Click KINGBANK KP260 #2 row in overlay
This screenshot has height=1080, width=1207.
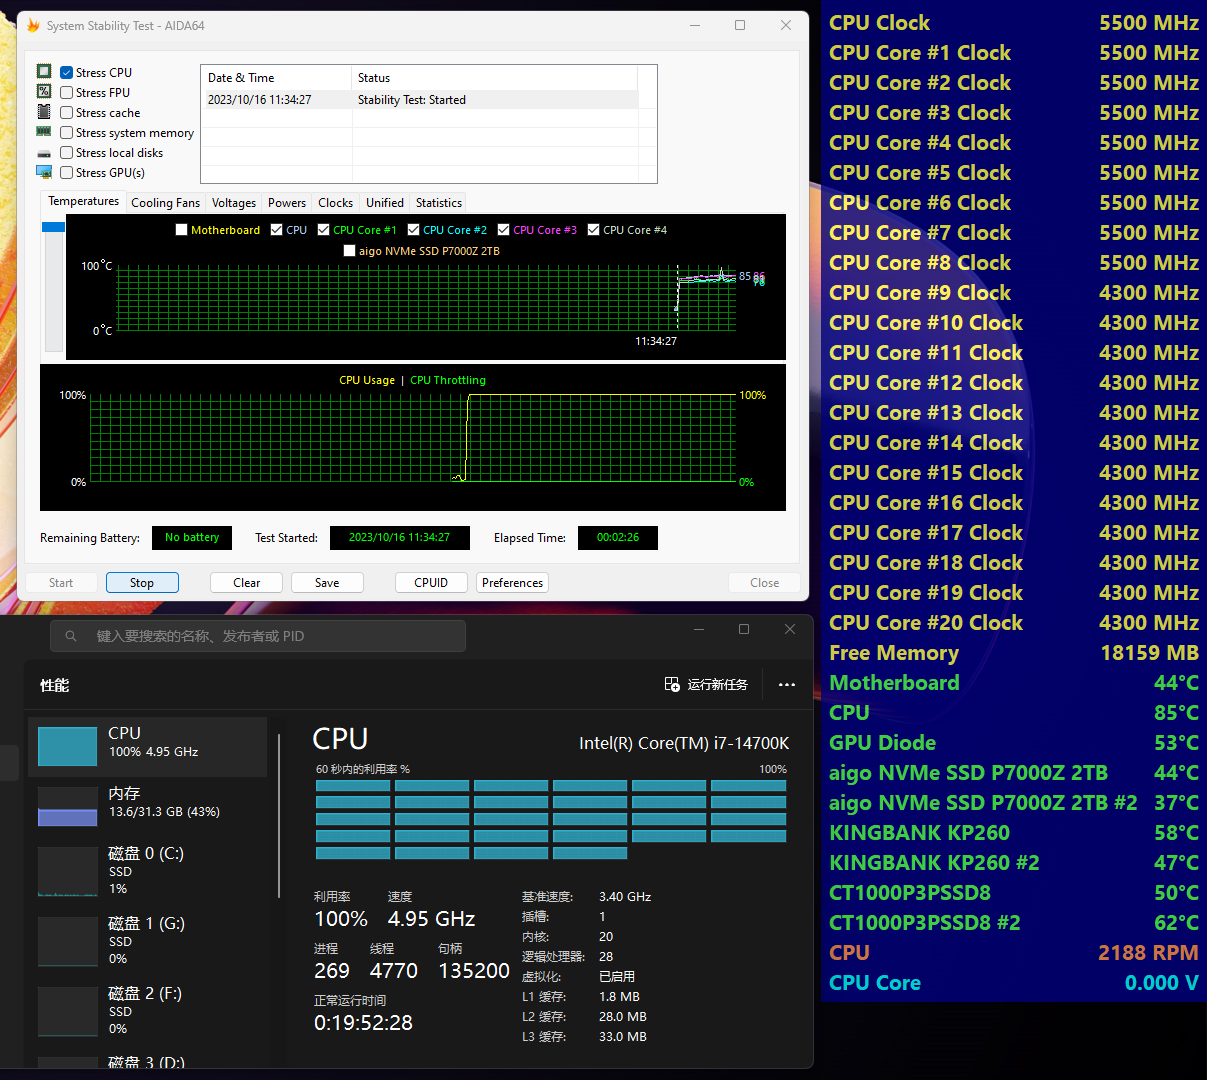pyautogui.click(x=1014, y=862)
